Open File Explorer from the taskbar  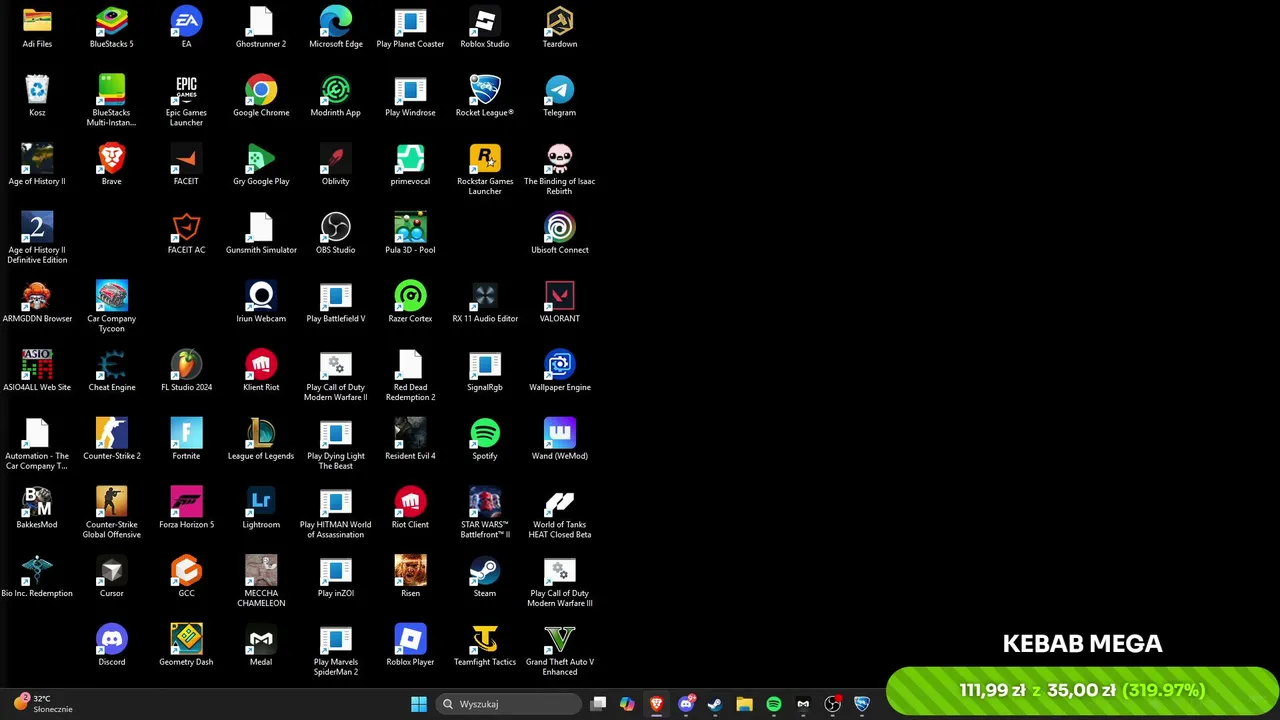point(744,704)
